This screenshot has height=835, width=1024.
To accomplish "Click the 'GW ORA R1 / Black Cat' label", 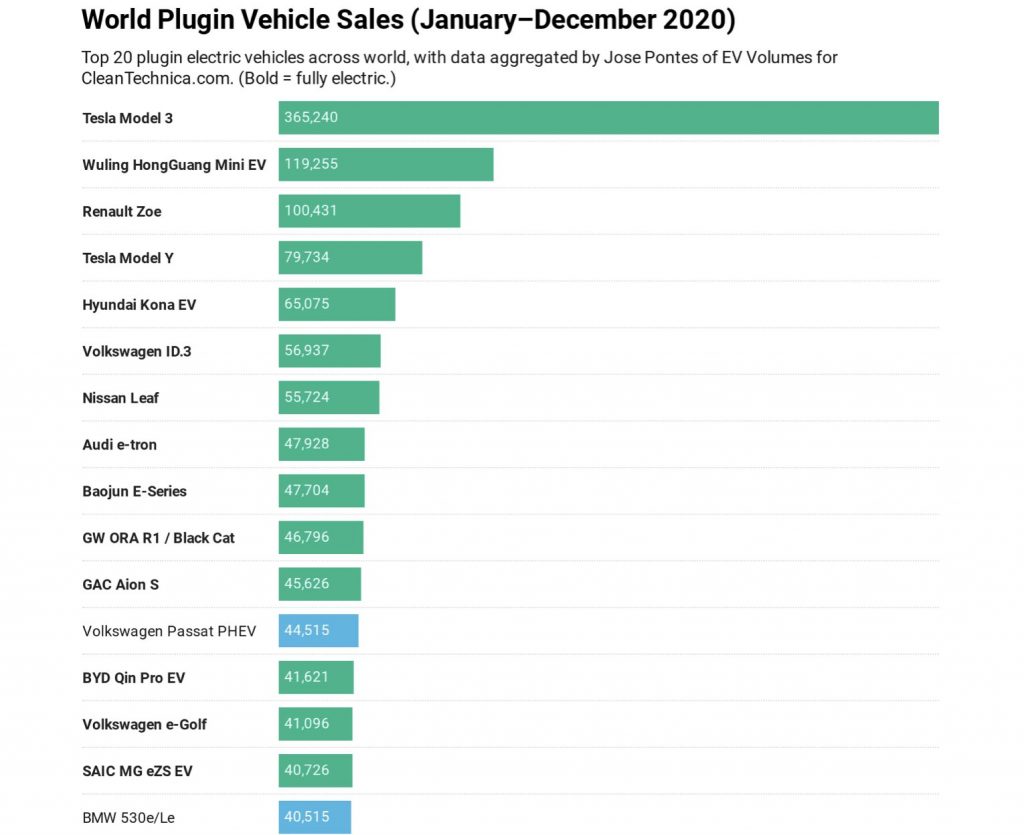I will (x=158, y=538).
